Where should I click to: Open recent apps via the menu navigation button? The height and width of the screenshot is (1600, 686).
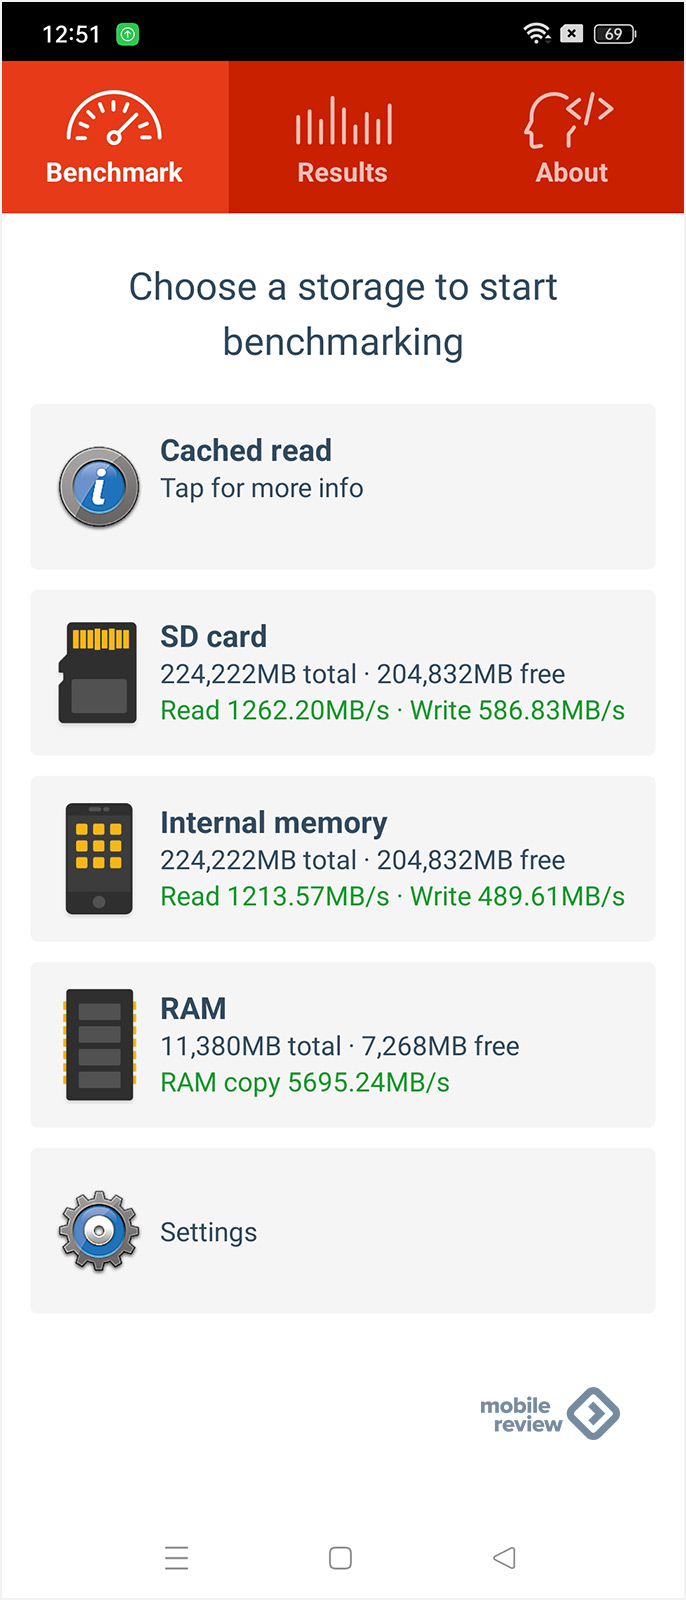pos(177,1558)
